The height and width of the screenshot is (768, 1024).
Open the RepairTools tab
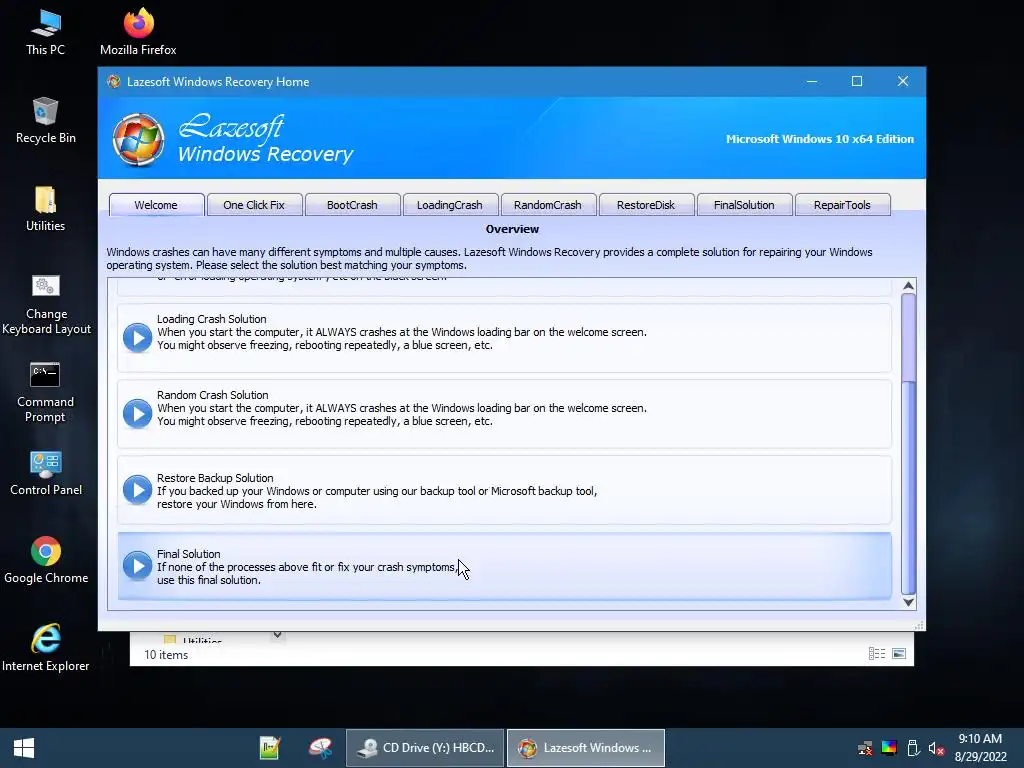(842, 205)
